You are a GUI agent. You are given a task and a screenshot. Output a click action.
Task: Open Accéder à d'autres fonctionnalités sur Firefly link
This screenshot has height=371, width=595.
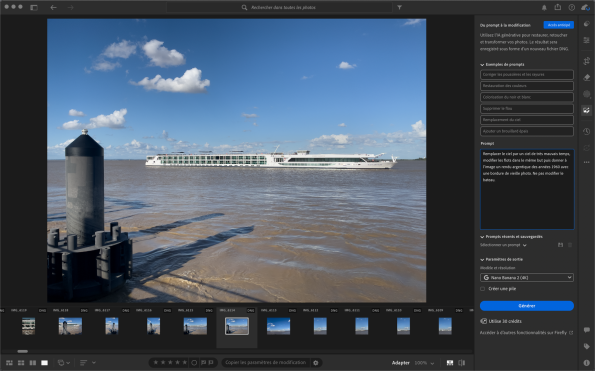526,333
